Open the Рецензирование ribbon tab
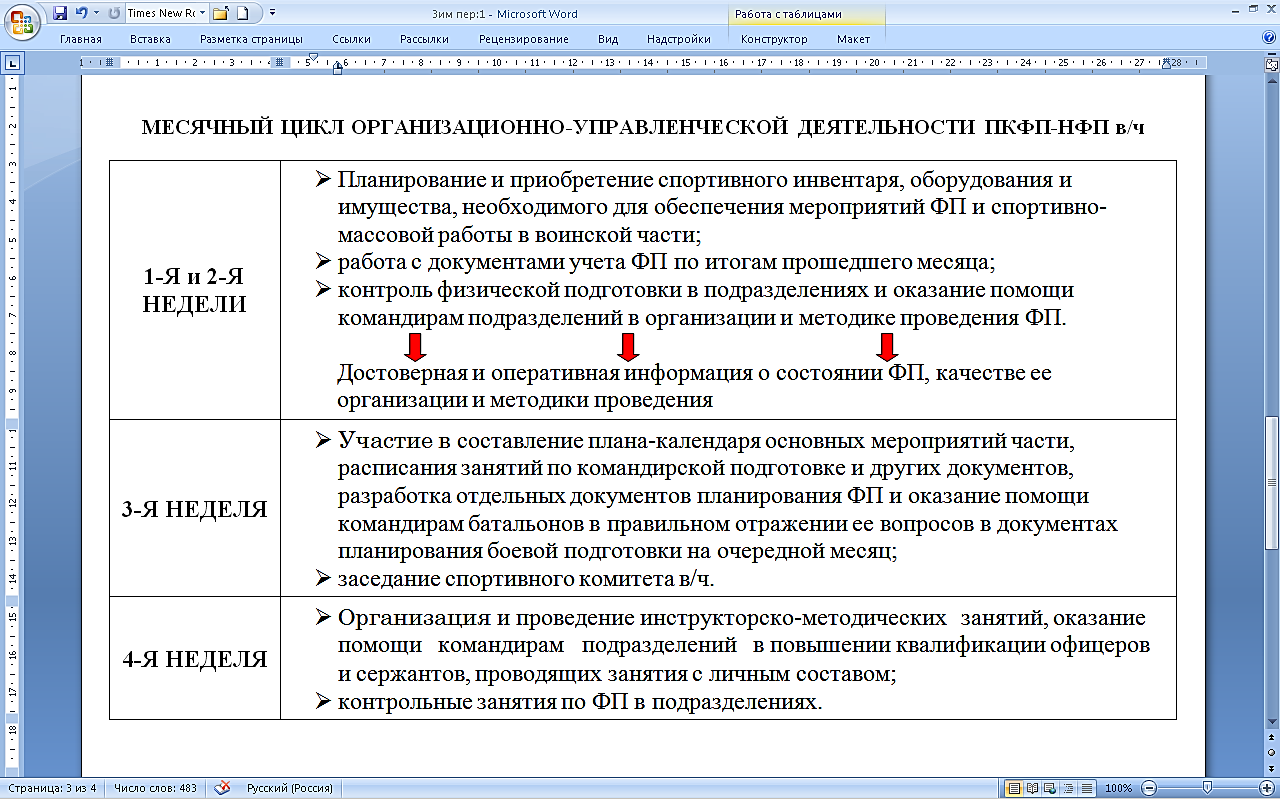1280x800 pixels. (x=523, y=39)
